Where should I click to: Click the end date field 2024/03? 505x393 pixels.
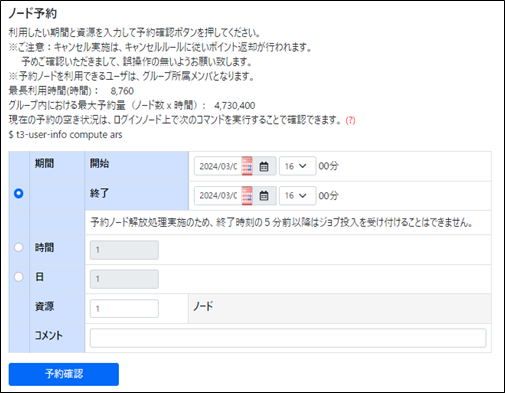(x=218, y=195)
